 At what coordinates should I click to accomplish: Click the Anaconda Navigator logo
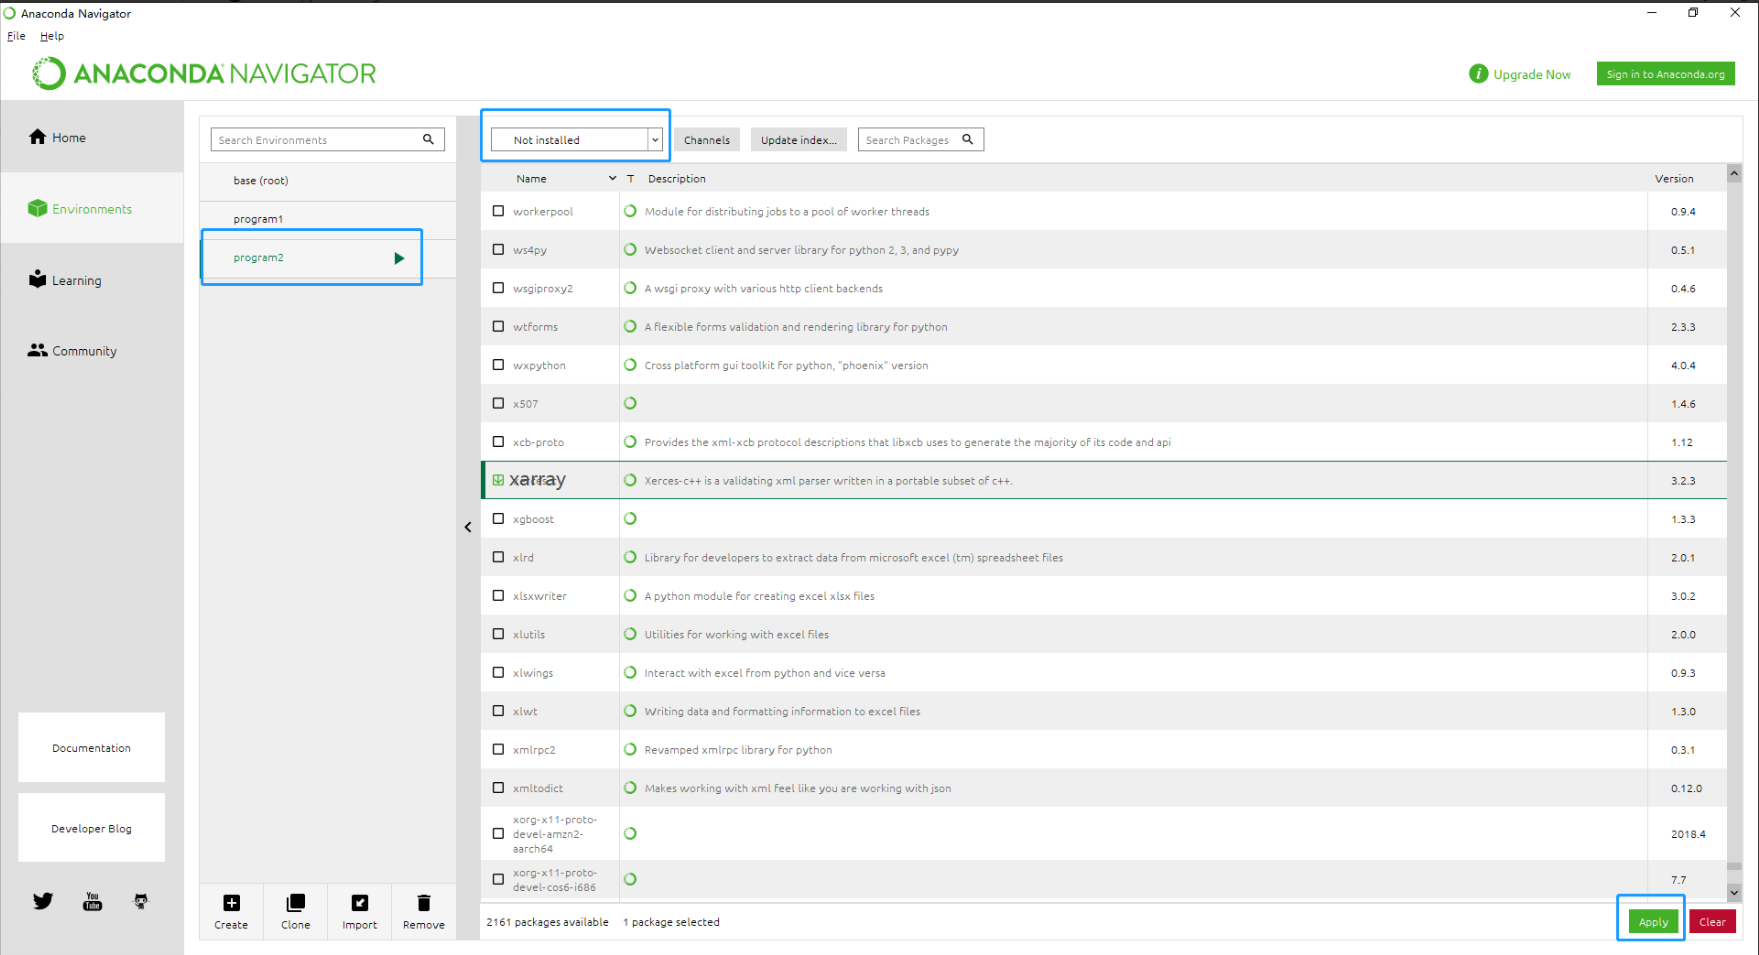click(x=204, y=73)
